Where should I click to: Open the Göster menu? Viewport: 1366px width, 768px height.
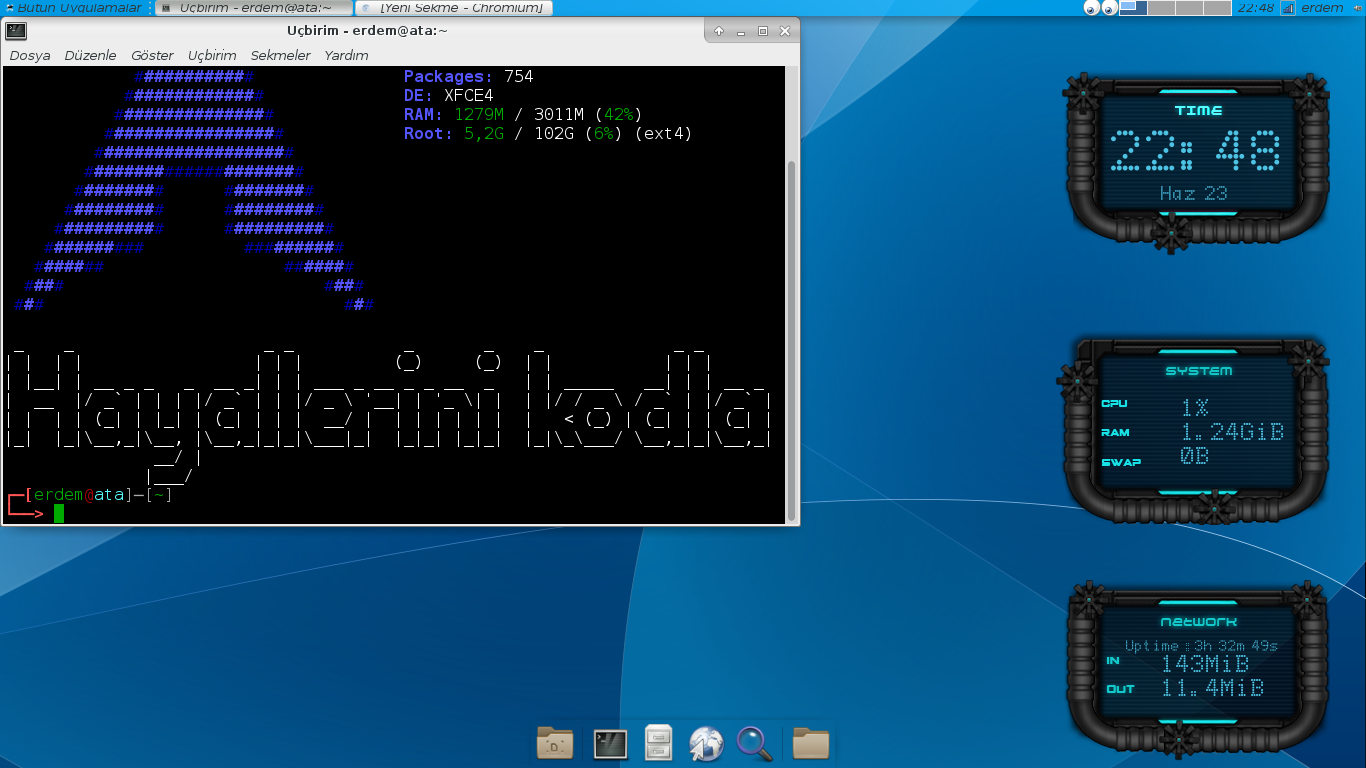click(x=152, y=55)
